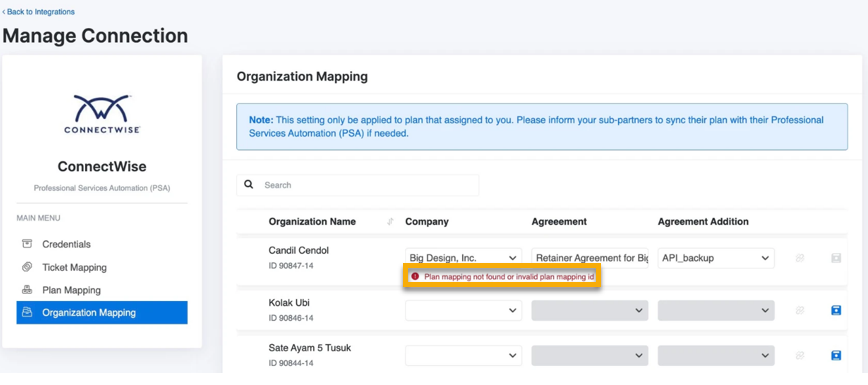This screenshot has width=868, height=385.
Task: Click organization name Candil Cendol
Action: coord(298,250)
